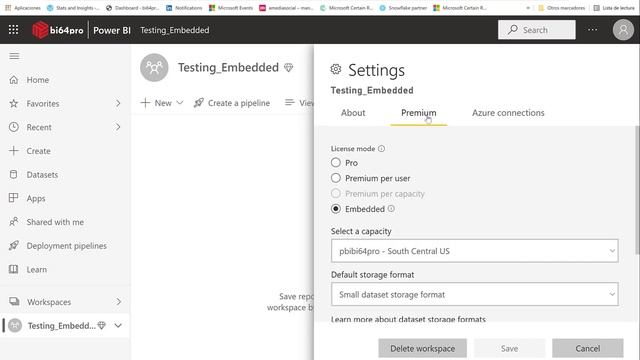Go to Home via house icon
The width and height of the screenshot is (640, 360).
click(14, 80)
